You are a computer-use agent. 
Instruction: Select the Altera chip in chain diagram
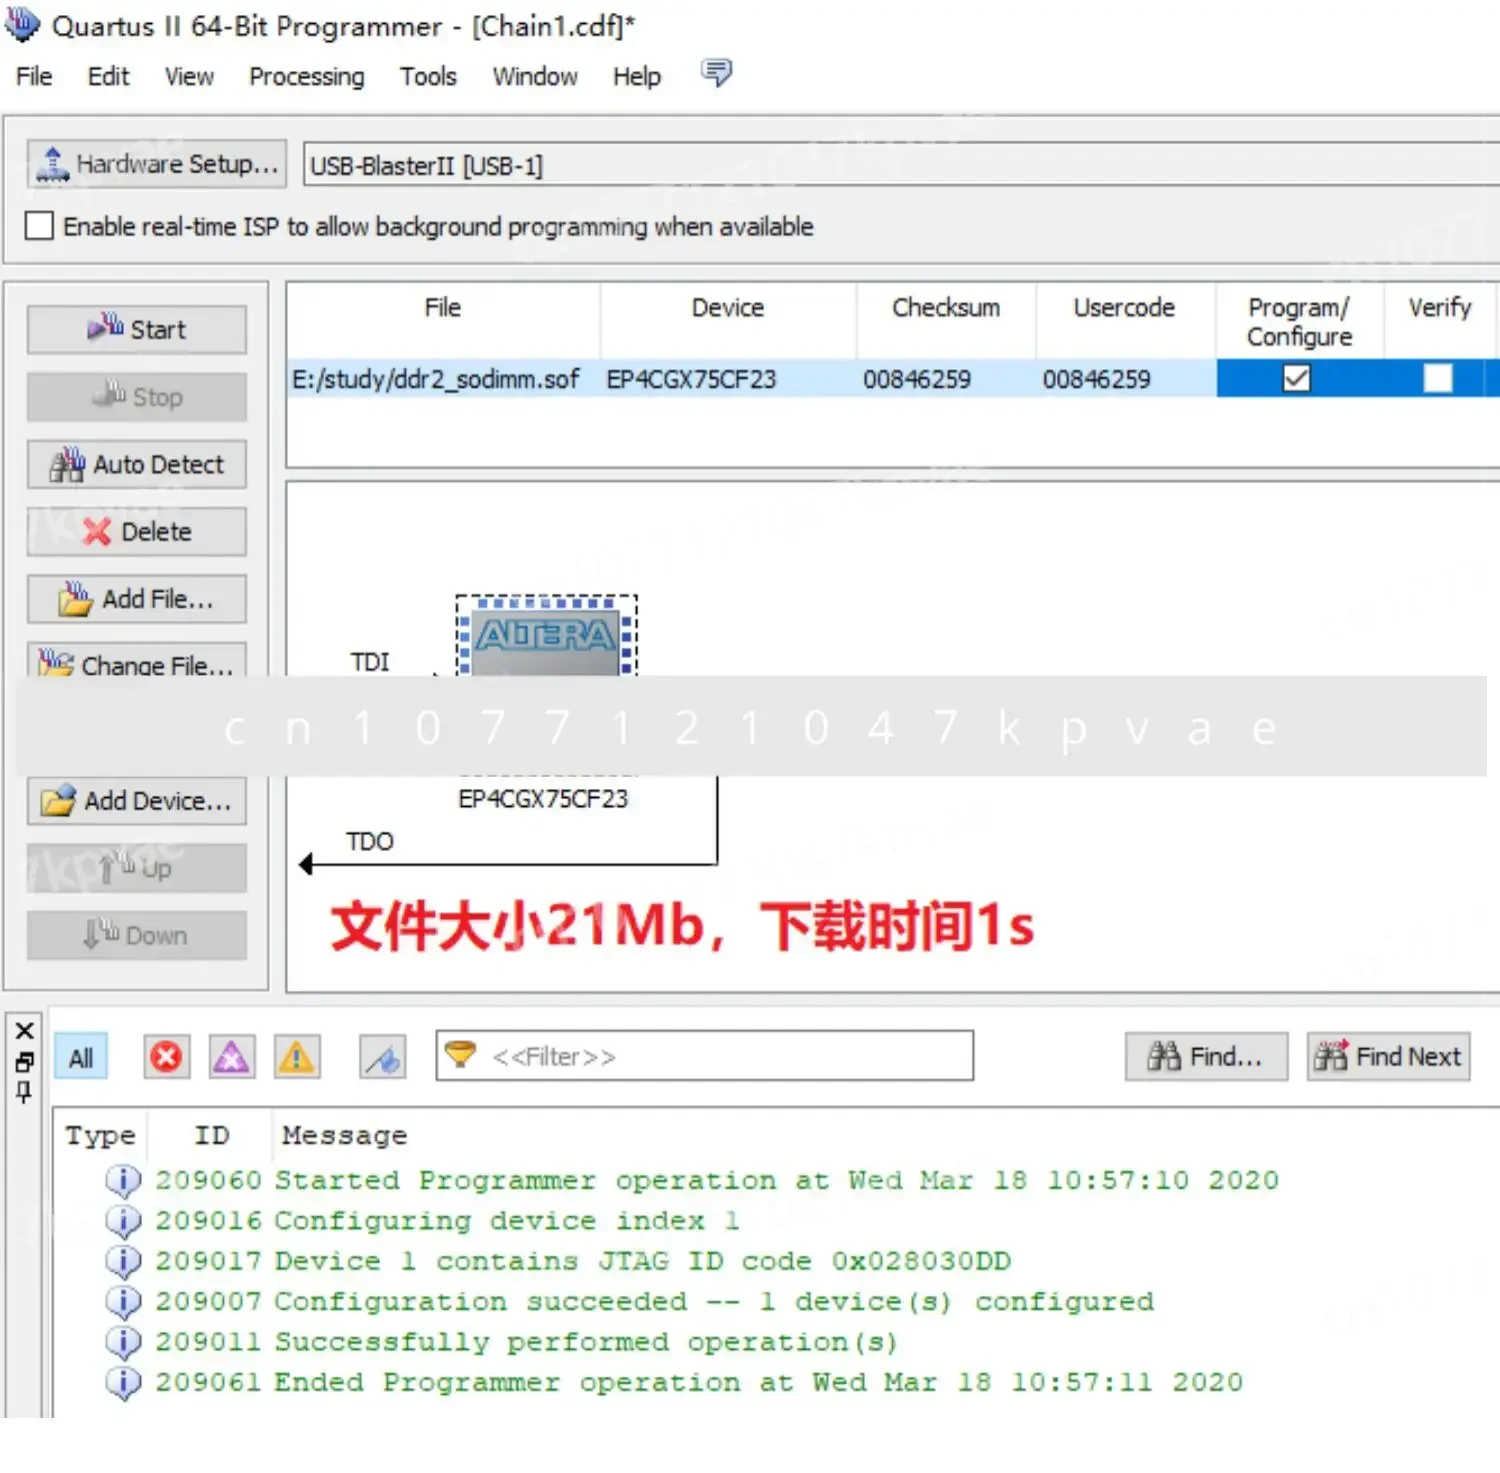[546, 636]
